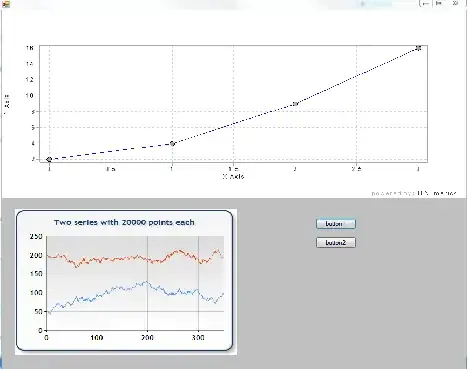469x369 pixels.
Task: Click the 300 label on the lower chart axis
Action: click(x=198, y=338)
